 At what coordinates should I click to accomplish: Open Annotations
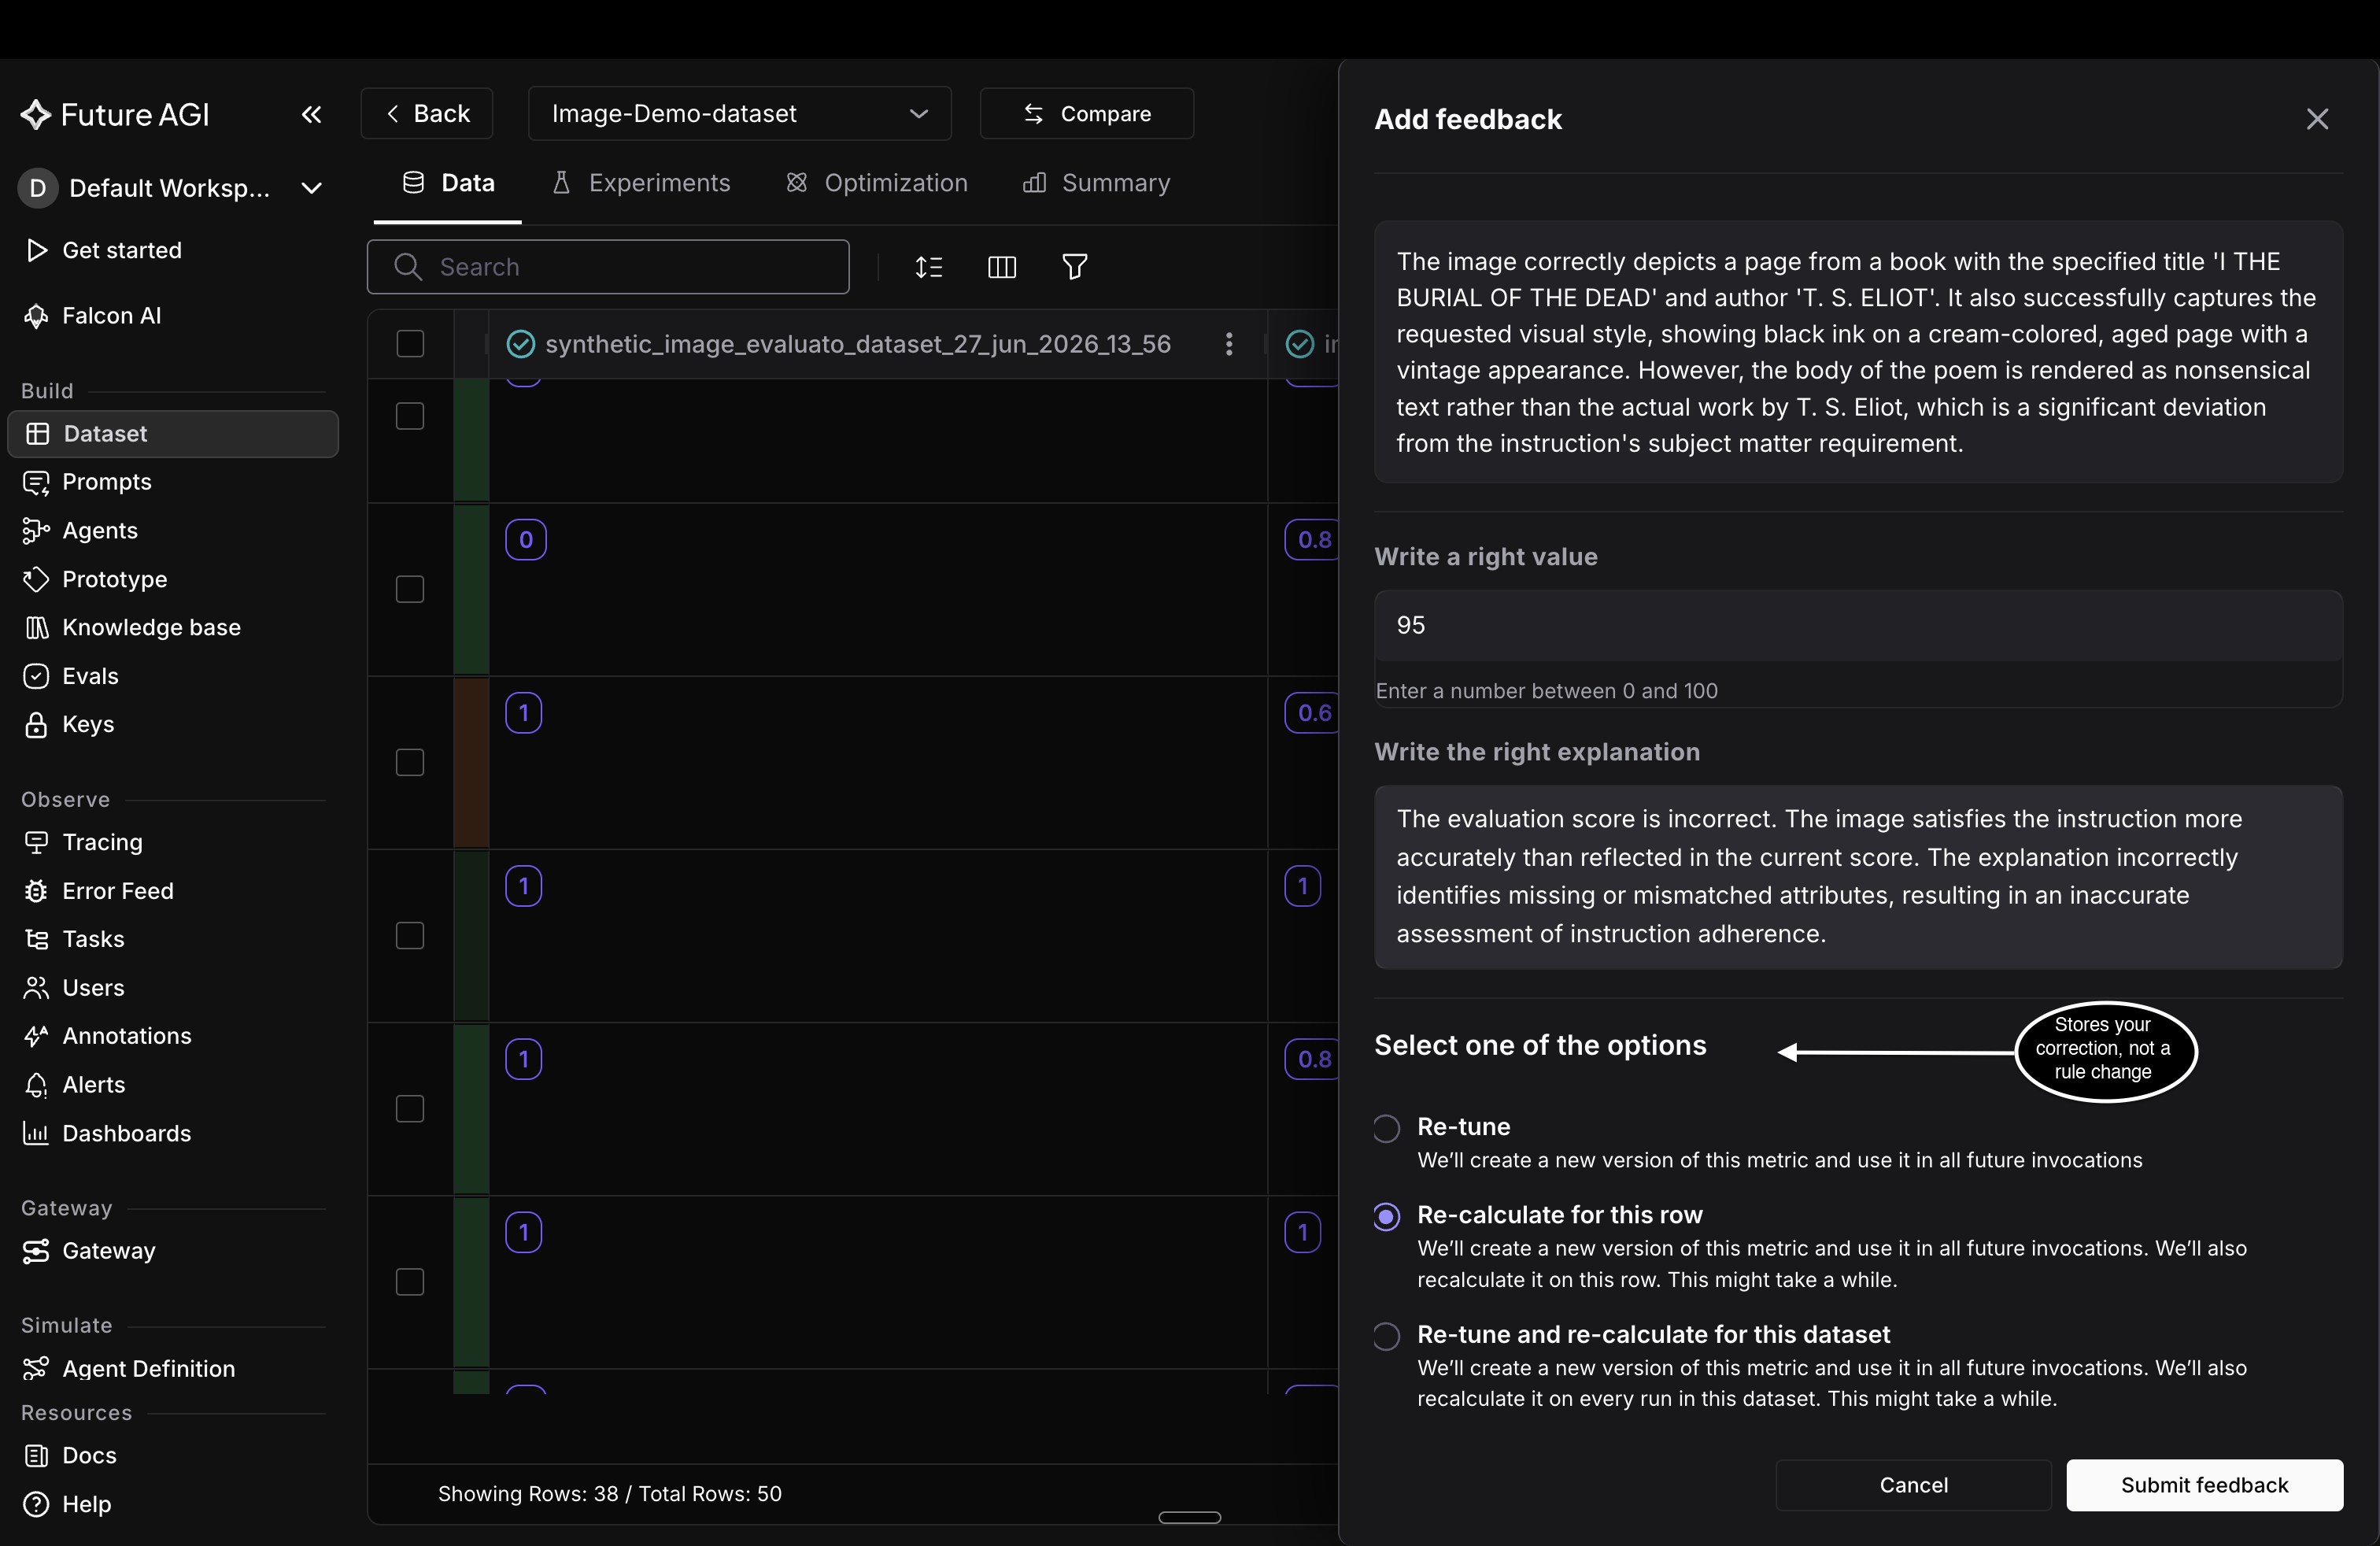click(126, 1036)
